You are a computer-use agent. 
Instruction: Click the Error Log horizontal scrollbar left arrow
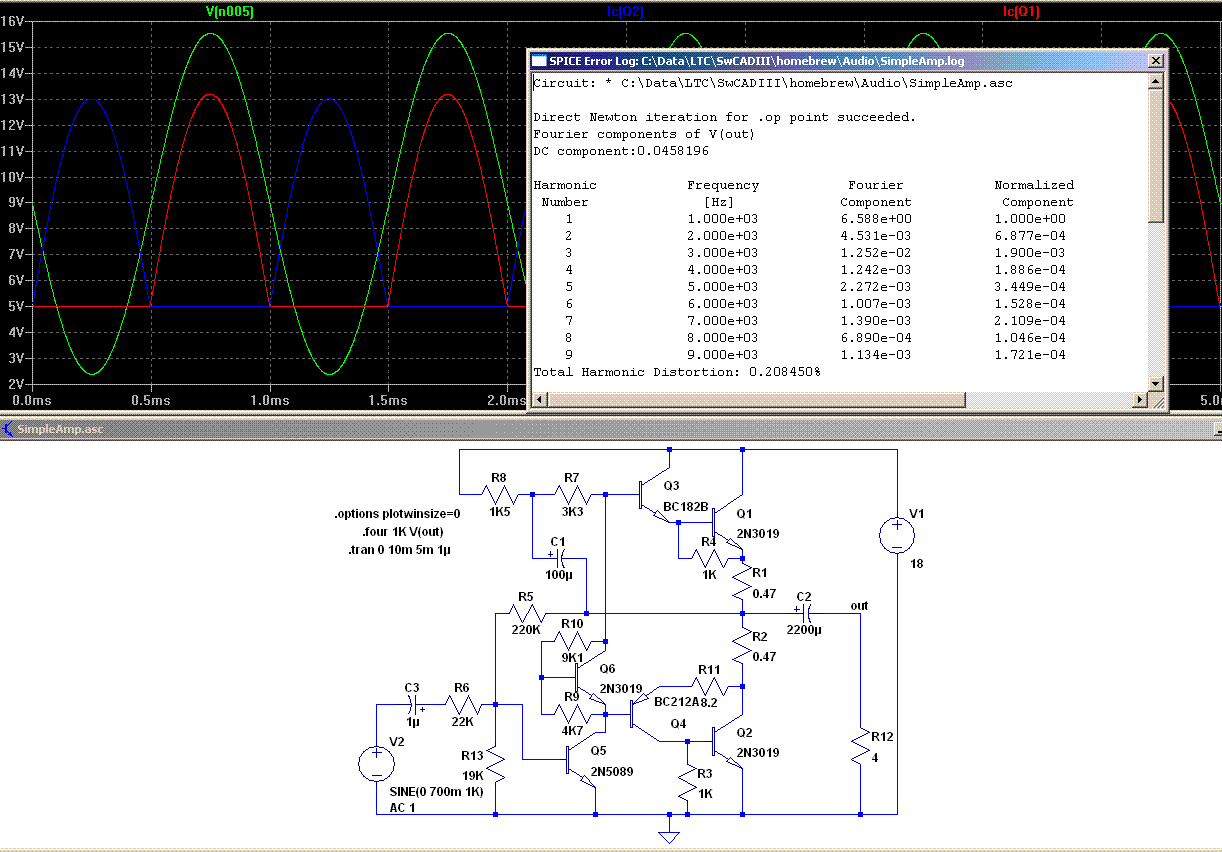pyautogui.click(x=541, y=400)
